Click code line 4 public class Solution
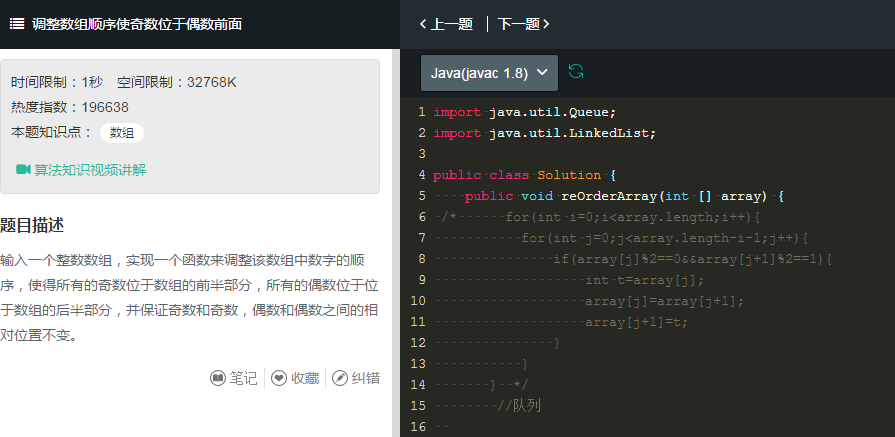Viewport: 895px width, 437px height. [525, 175]
